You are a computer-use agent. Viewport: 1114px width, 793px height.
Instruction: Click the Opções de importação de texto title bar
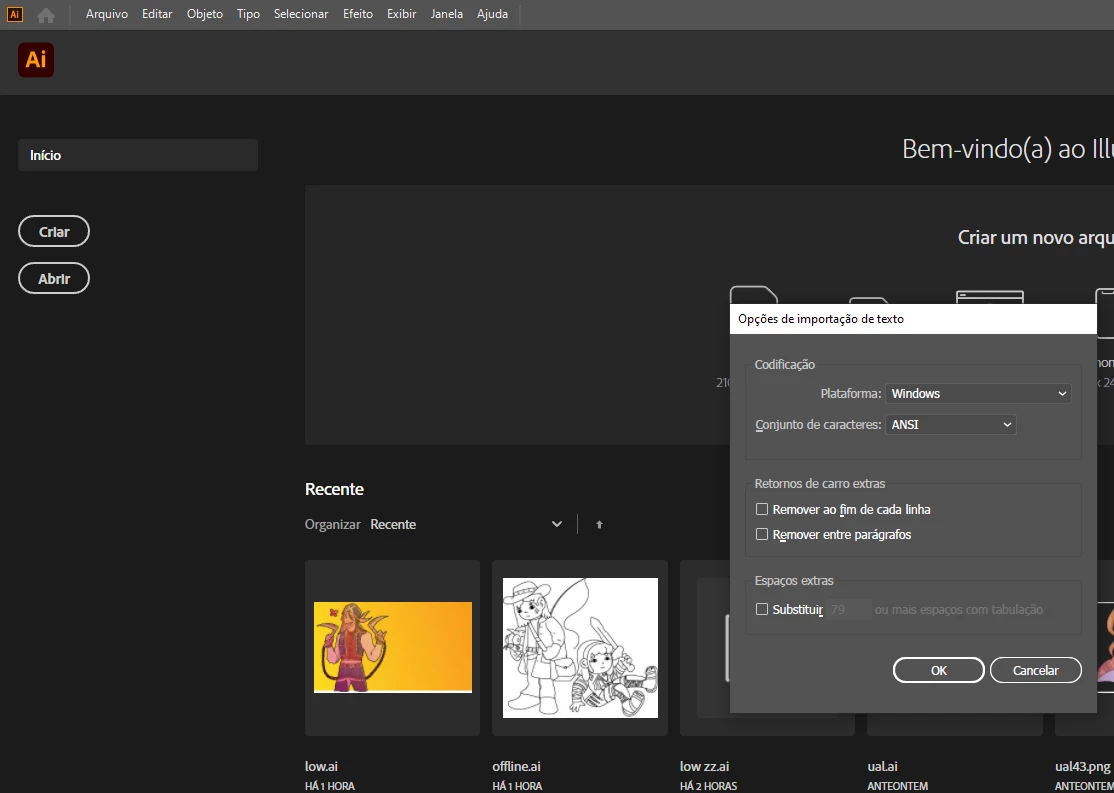click(x=913, y=319)
